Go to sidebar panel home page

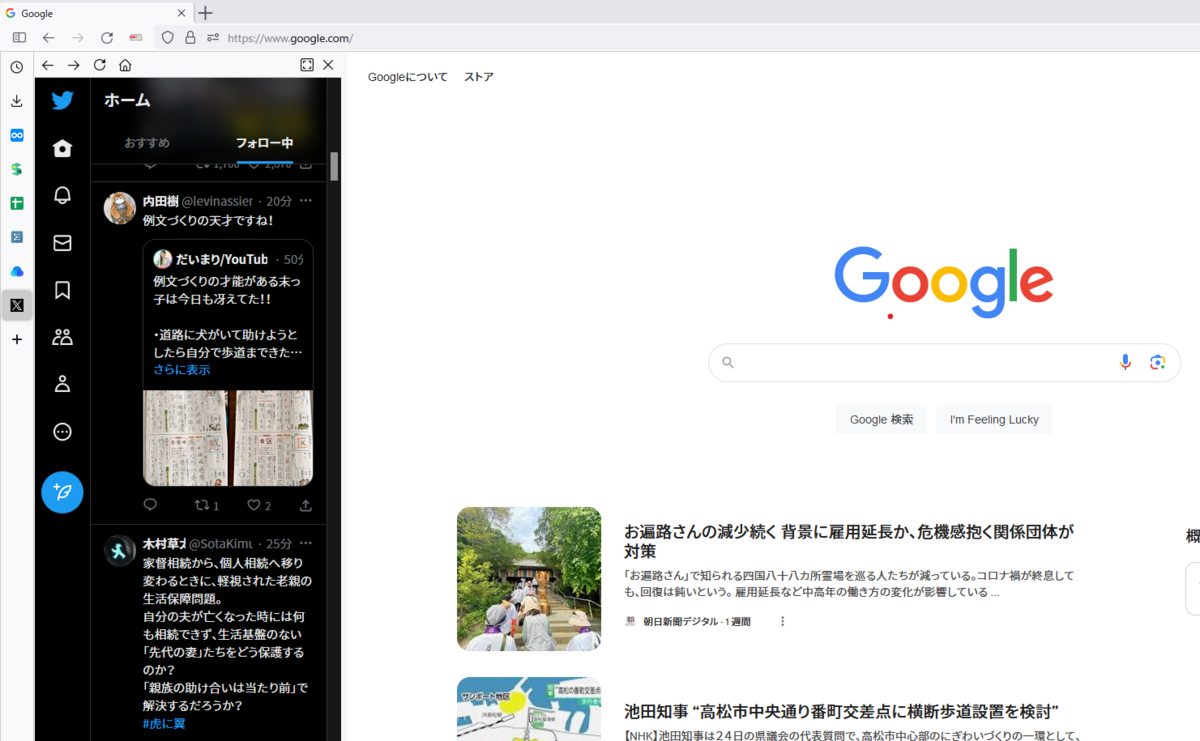125,65
